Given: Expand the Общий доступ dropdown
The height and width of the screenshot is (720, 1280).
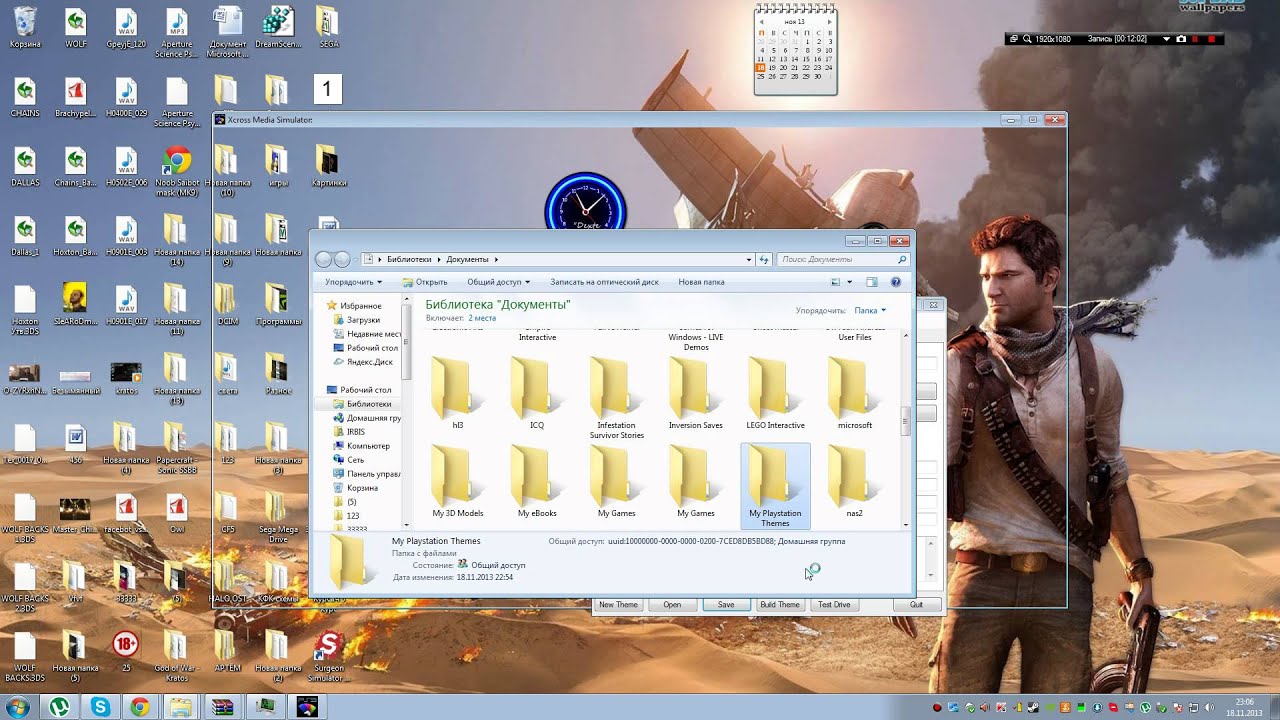Looking at the screenshot, I should coord(498,282).
